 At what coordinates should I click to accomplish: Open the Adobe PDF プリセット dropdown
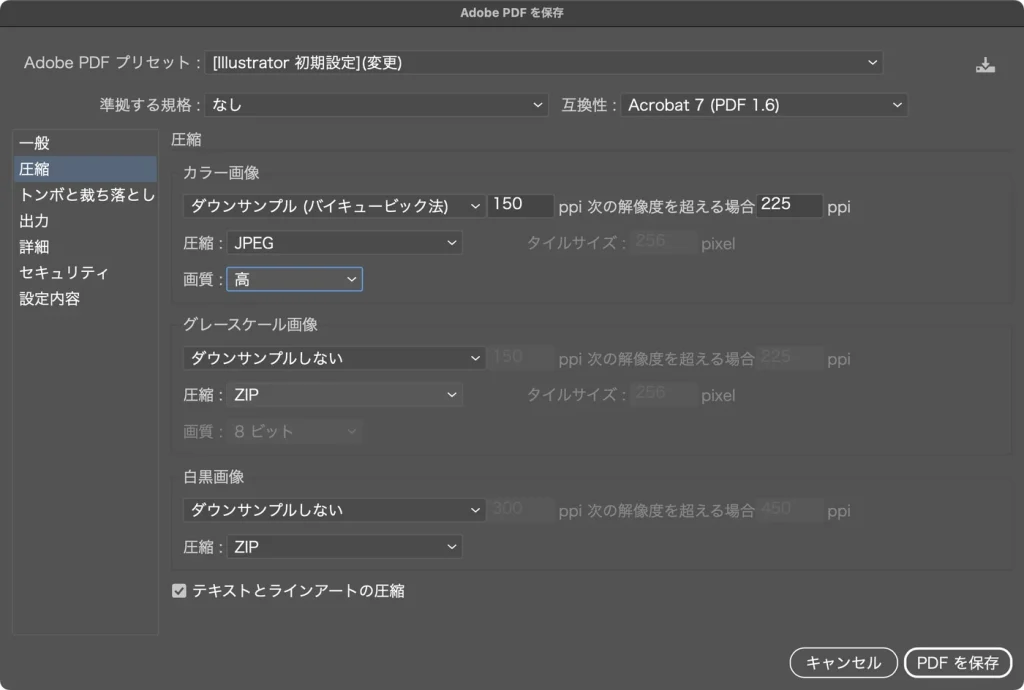coord(544,63)
